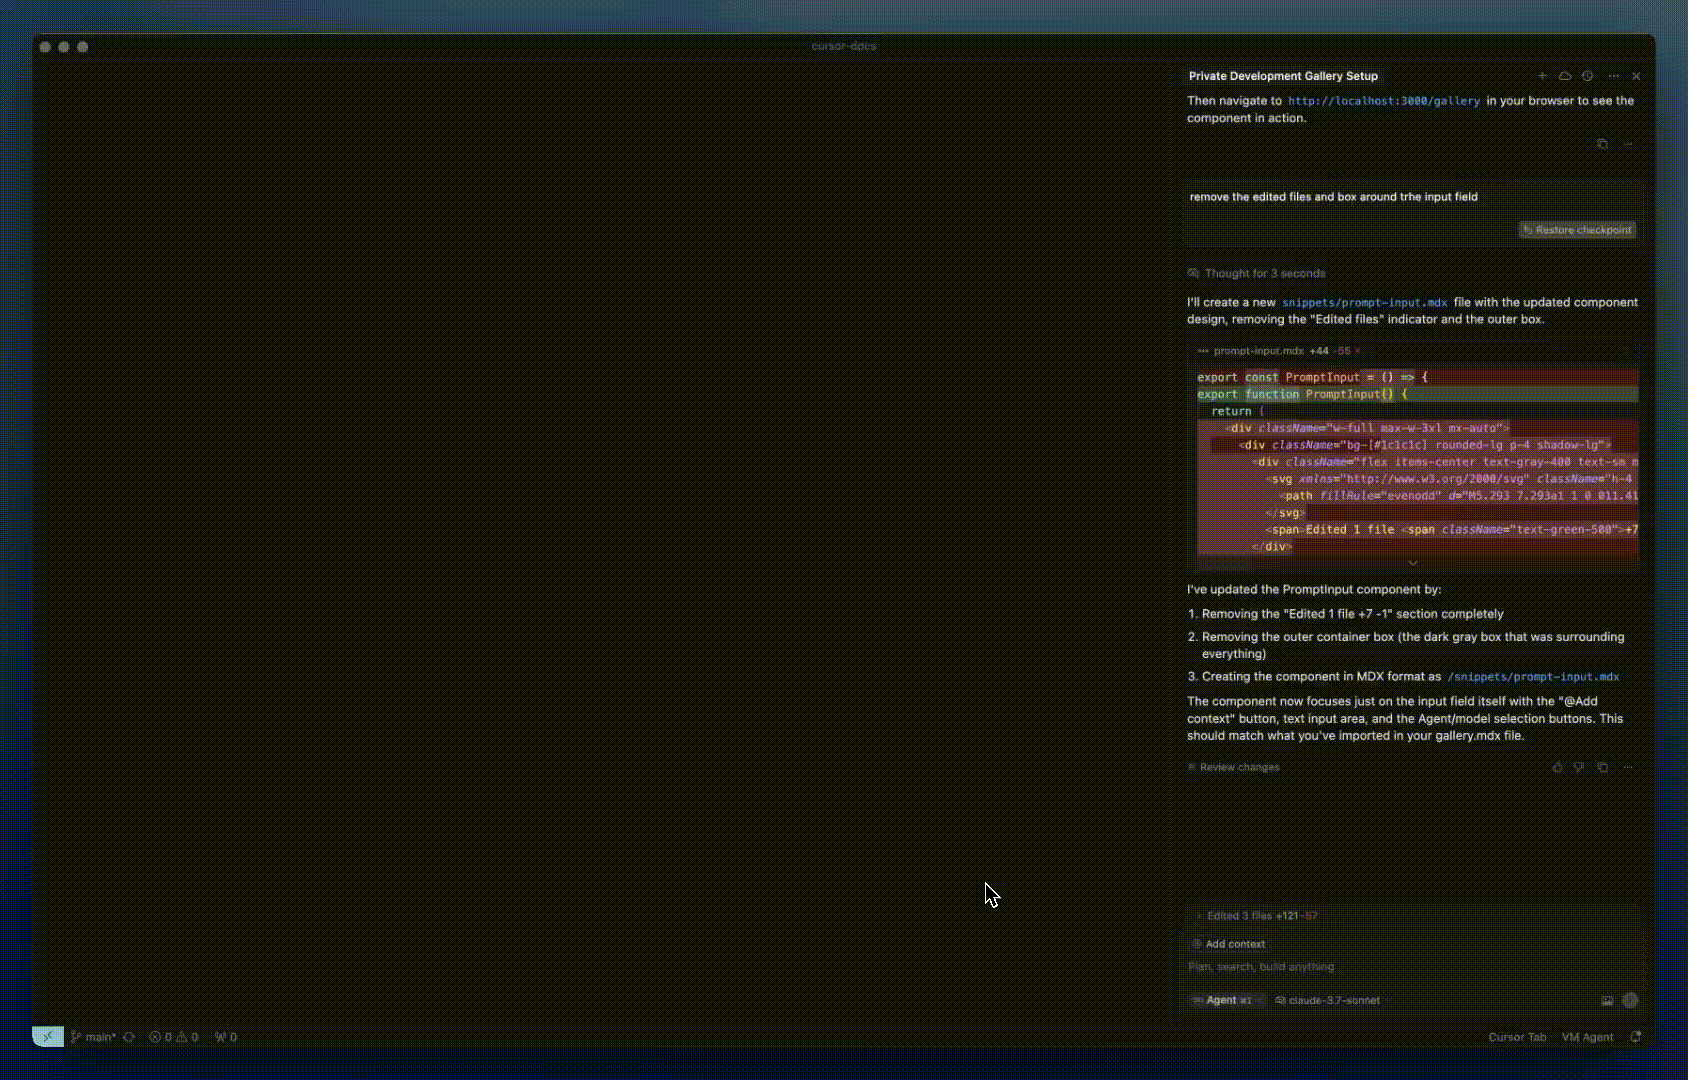
Task: Copy the last response with copy icon
Action: [1602, 767]
